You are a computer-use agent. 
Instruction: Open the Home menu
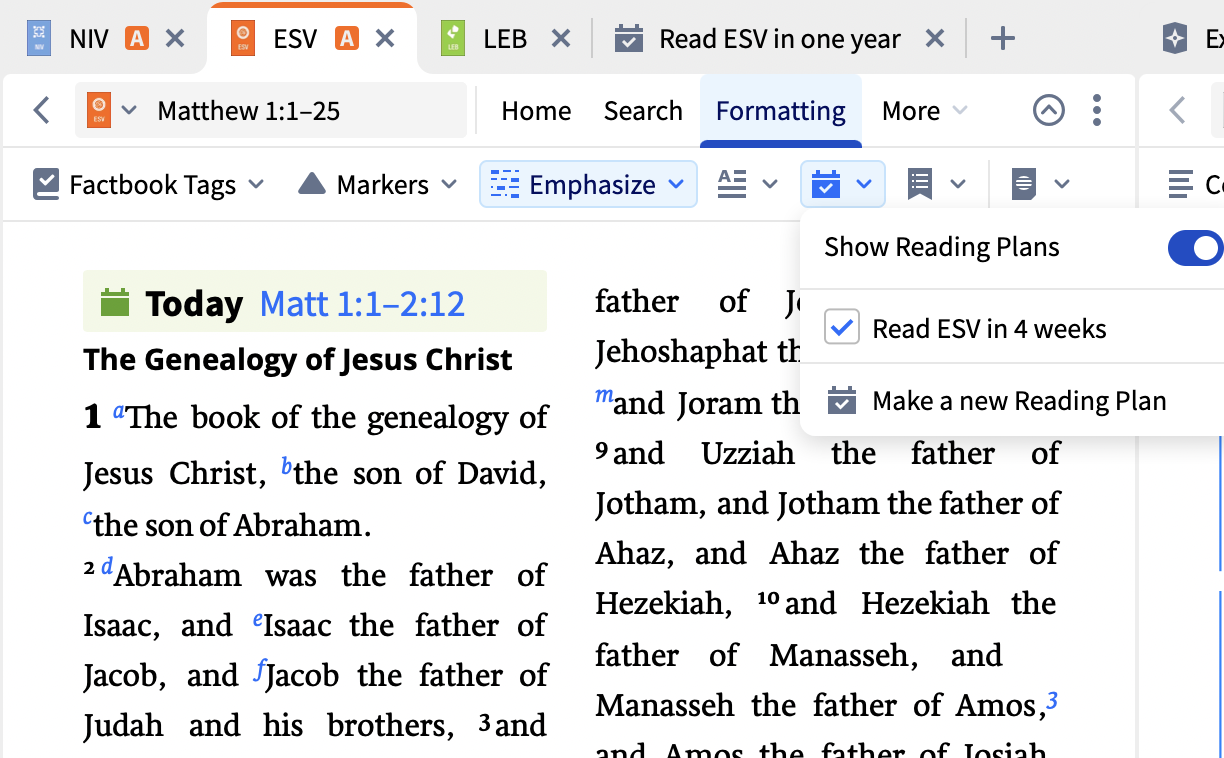click(536, 110)
